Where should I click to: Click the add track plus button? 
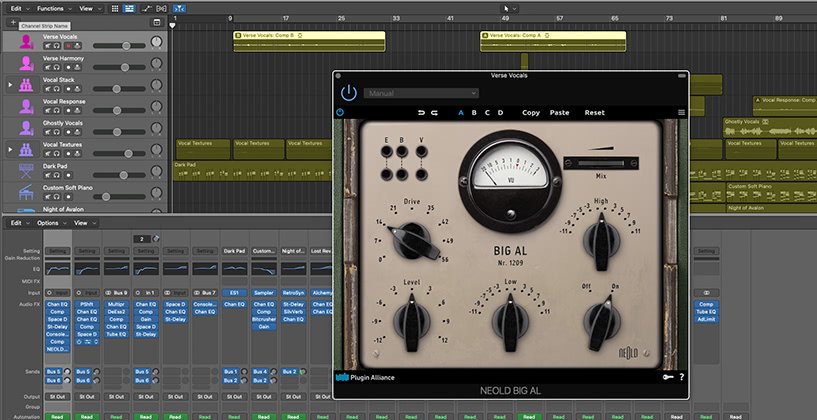[x=11, y=21]
